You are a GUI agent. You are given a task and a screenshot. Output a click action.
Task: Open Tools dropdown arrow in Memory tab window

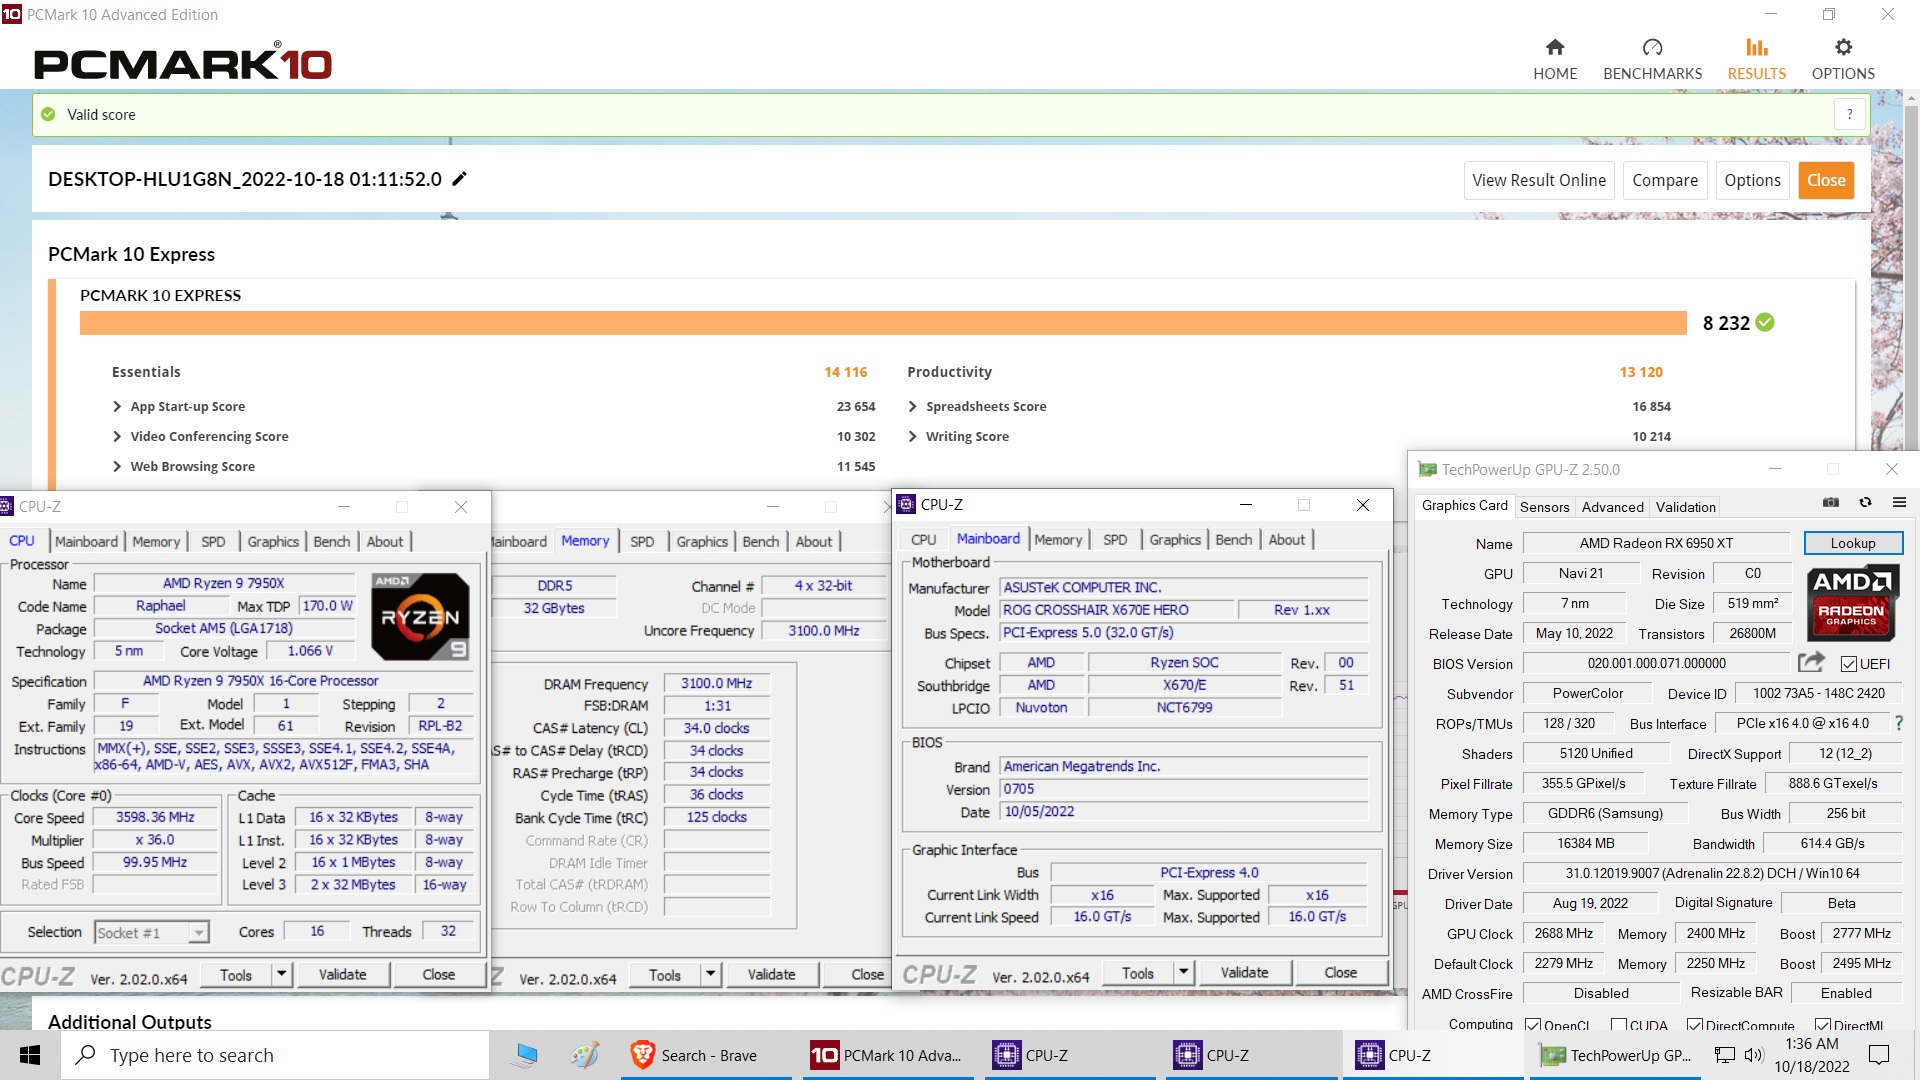[x=710, y=973]
